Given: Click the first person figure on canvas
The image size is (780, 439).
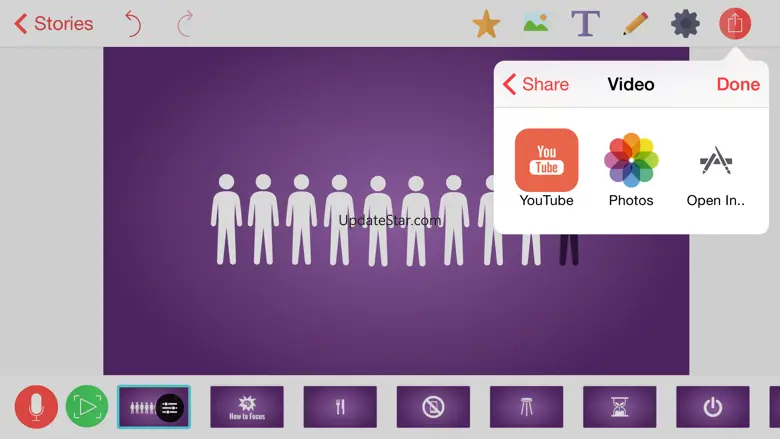Looking at the screenshot, I should 226,219.
